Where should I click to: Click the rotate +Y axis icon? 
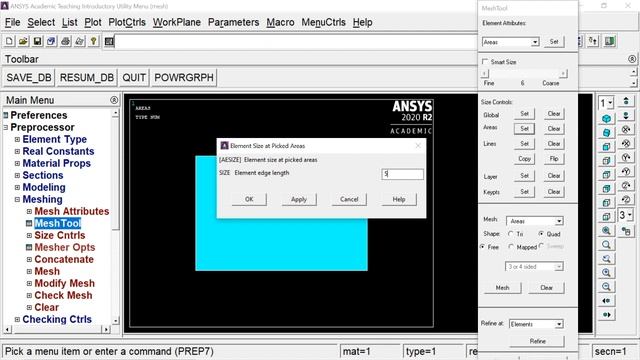coord(626,158)
